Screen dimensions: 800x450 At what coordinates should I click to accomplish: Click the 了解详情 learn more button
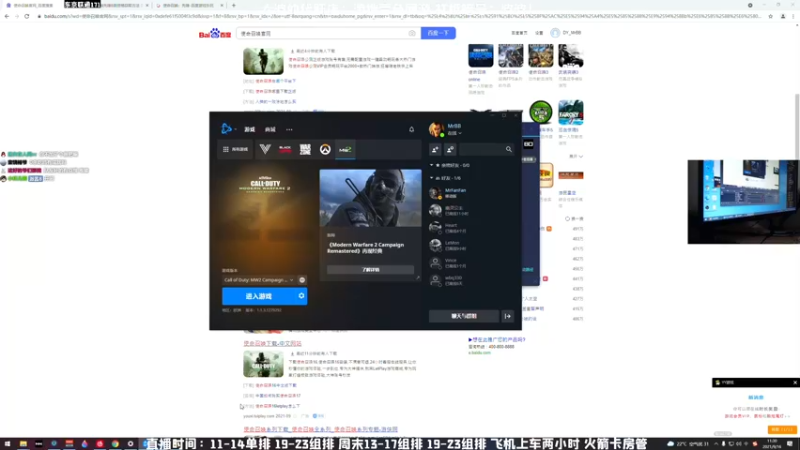(x=370, y=269)
